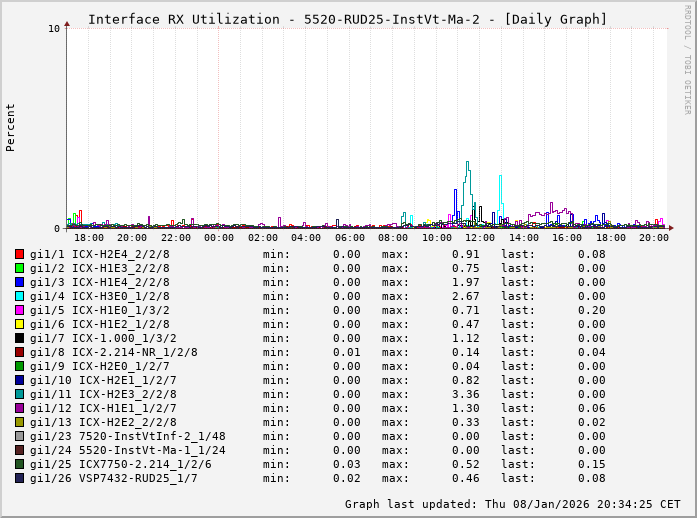Click the max value 1.97
Viewport: 697px width, 518px height.
point(466,282)
